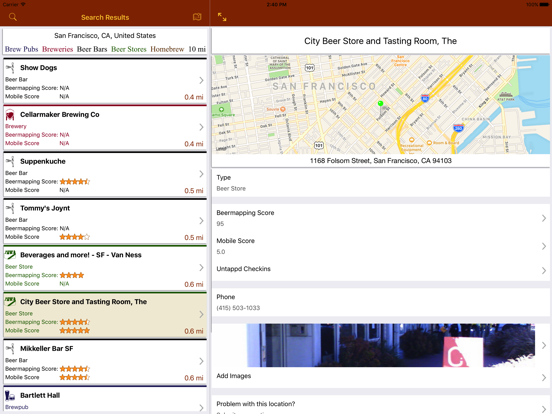Toggle the Beer Stores filter
This screenshot has height=414, width=552.
(128, 49)
